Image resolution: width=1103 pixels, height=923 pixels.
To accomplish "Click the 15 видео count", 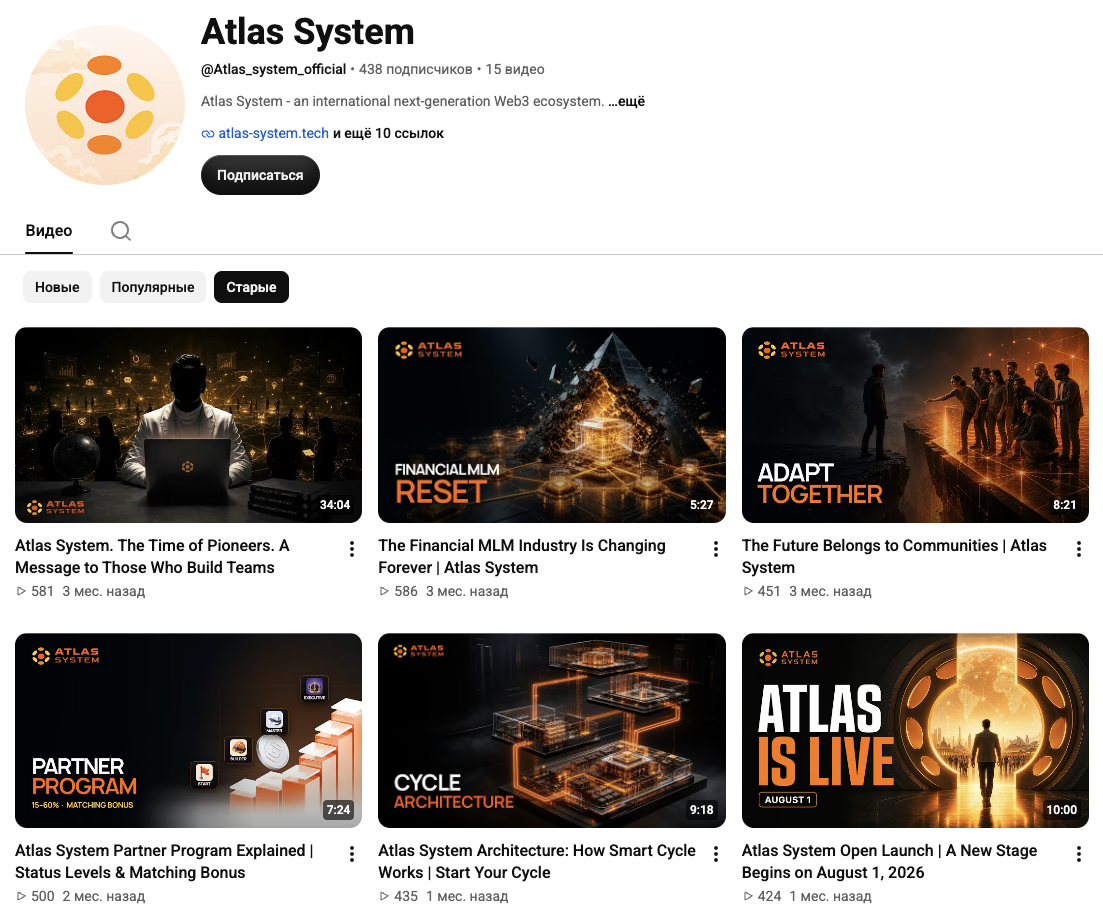I will (x=515, y=69).
